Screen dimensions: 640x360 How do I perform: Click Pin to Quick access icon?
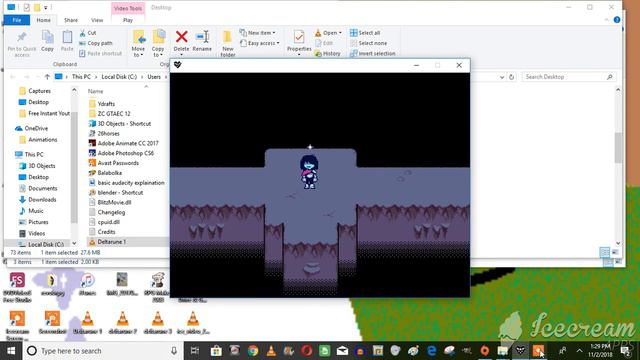tap(22, 38)
